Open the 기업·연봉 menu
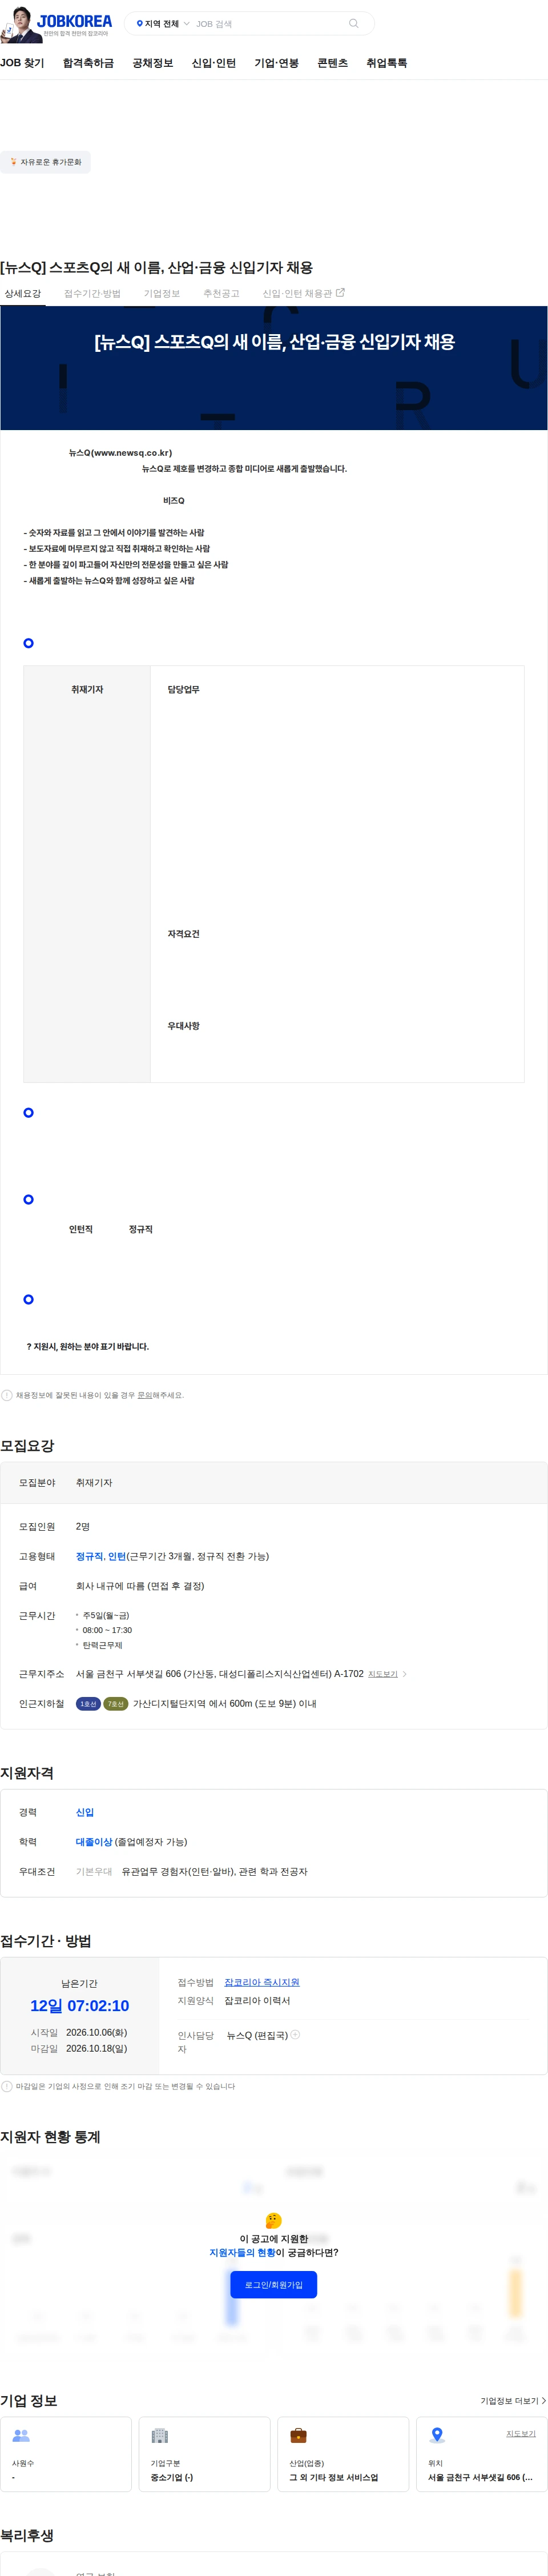 [x=276, y=63]
